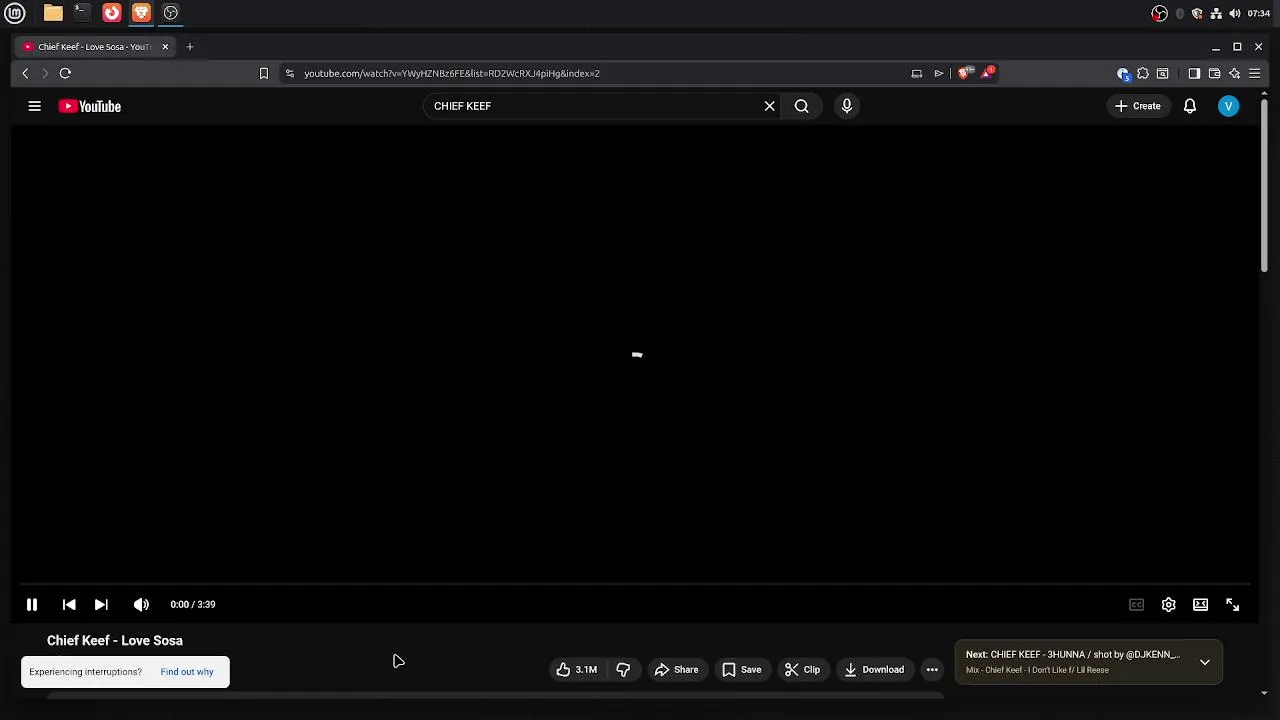Switch to OBS Studio in the panel
Image resolution: width=1280 pixels, height=720 pixels.
[171, 13]
